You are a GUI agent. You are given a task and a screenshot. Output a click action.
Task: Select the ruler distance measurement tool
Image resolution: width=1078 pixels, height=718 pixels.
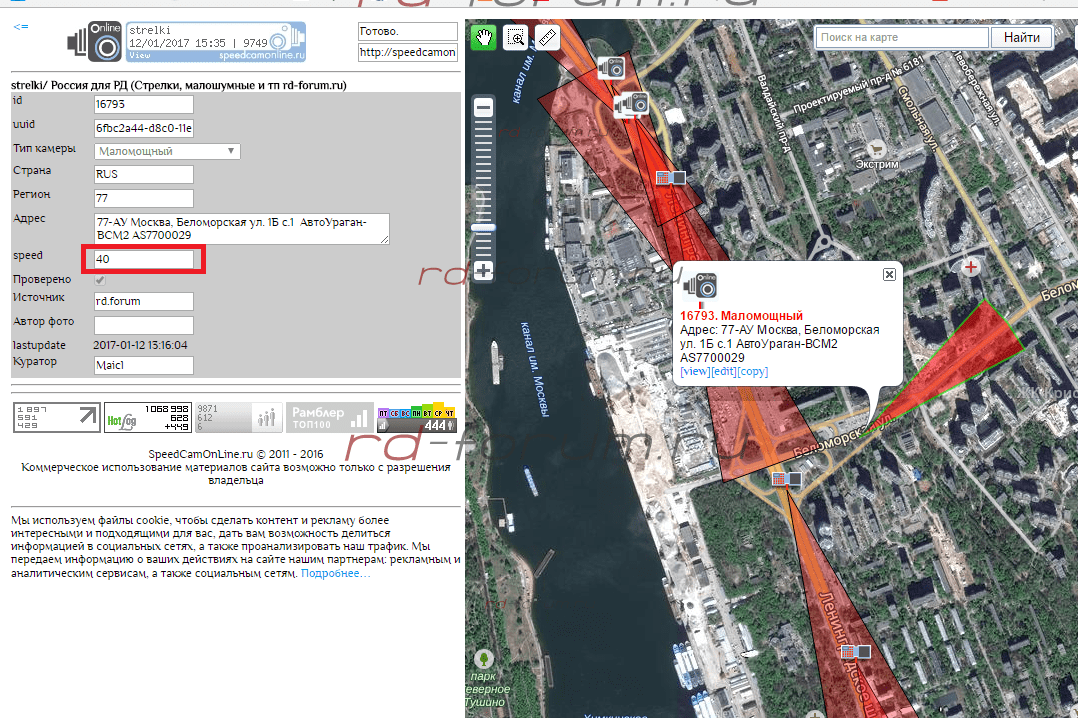coord(546,38)
